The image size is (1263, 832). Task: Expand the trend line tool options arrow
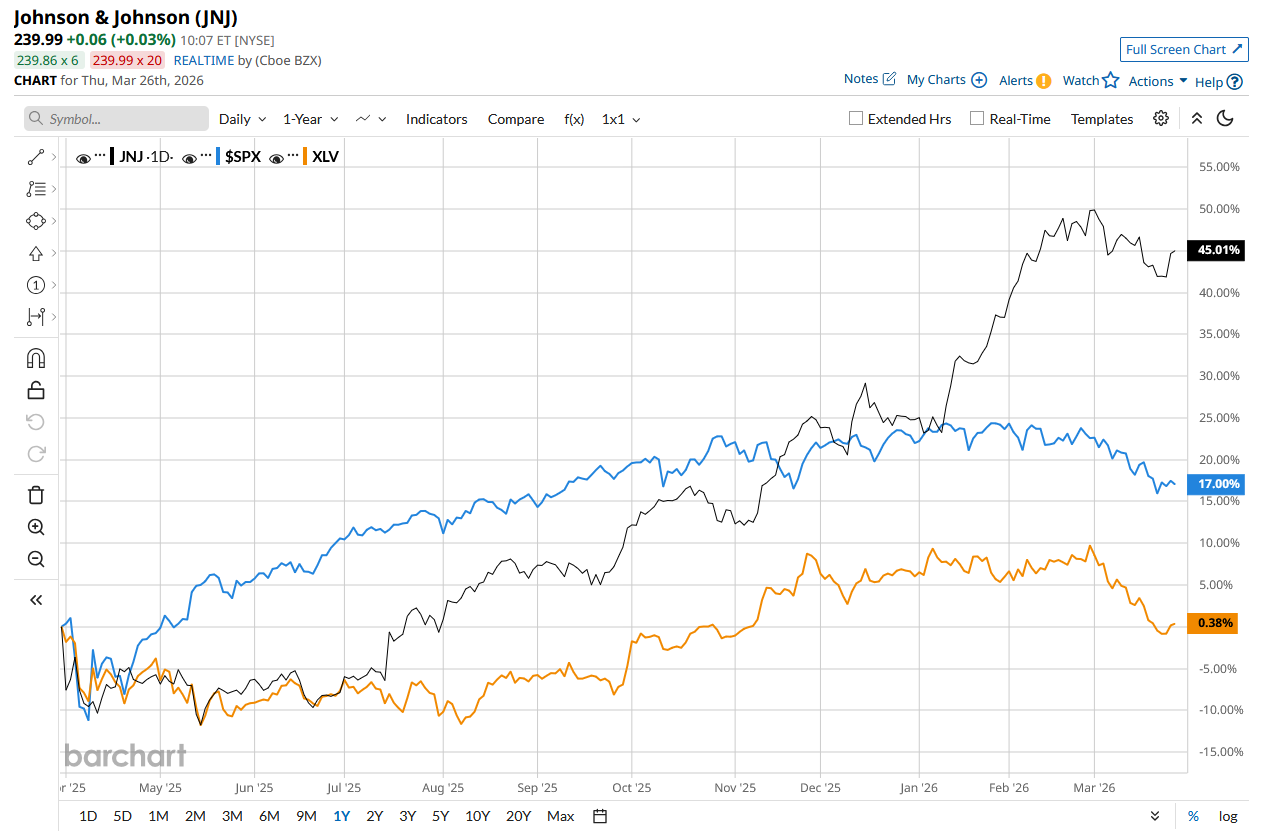tap(53, 157)
